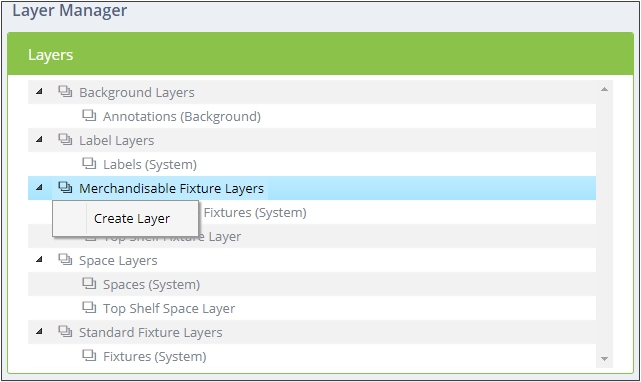Click the scroll up arrow in layers list
Viewport: 641px width, 382px height.
604,89
